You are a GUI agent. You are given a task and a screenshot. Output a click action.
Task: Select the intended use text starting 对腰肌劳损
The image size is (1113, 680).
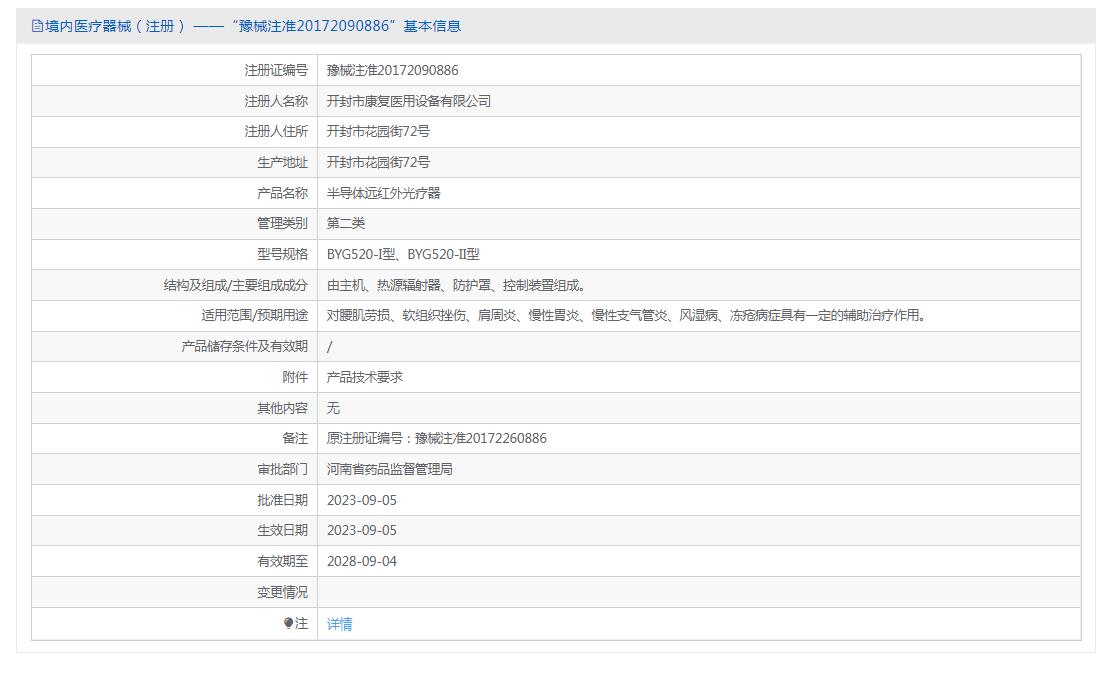tap(627, 315)
